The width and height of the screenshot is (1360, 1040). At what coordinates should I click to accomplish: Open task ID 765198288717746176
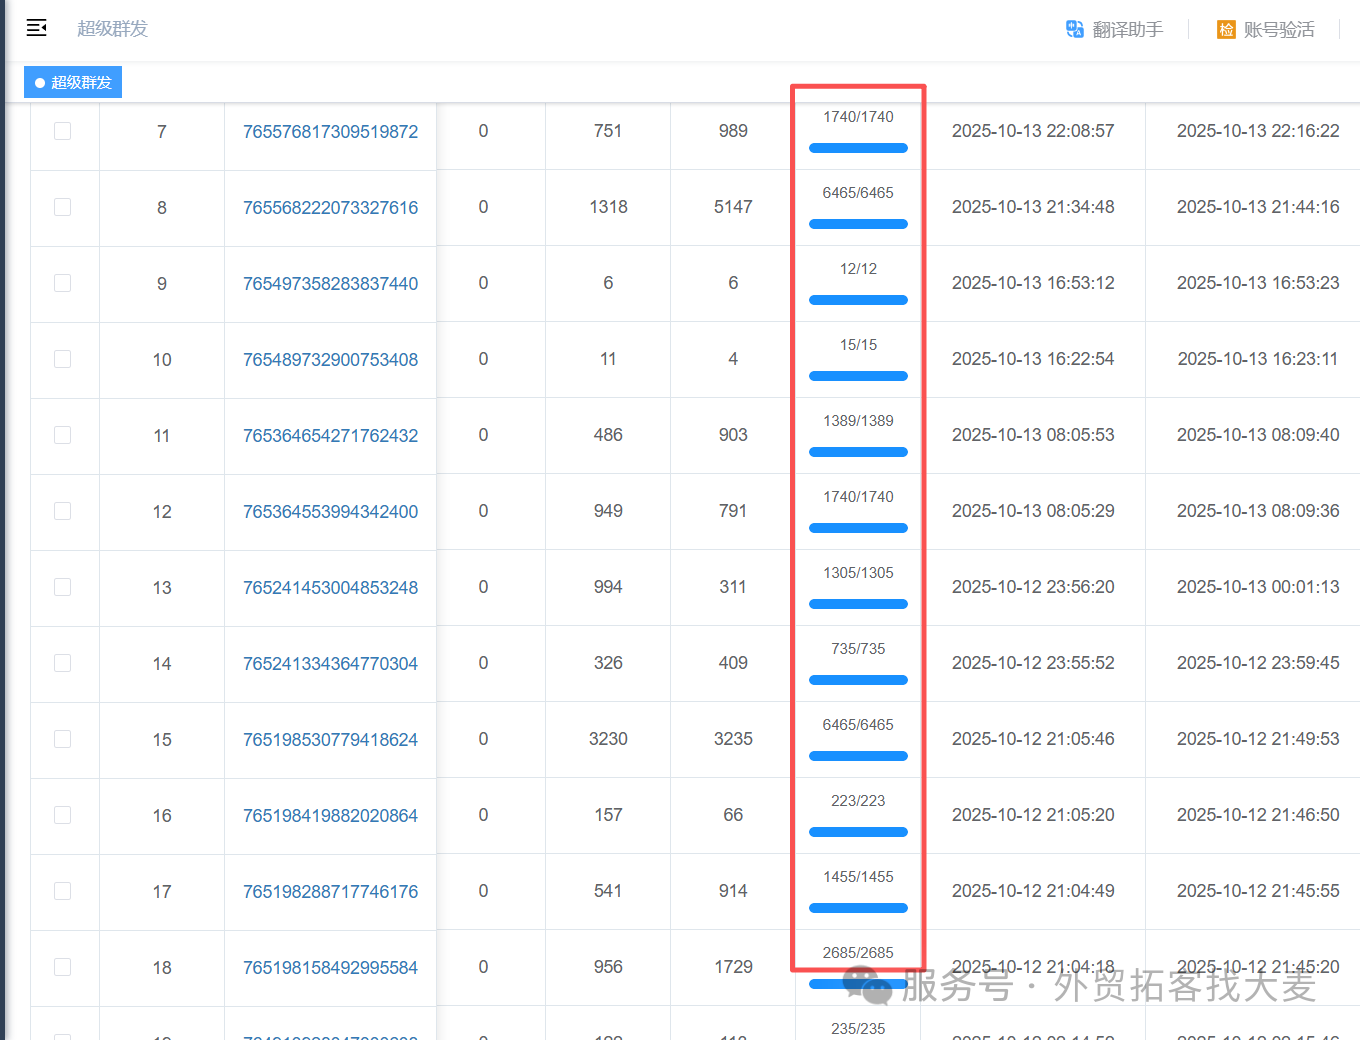pos(330,891)
